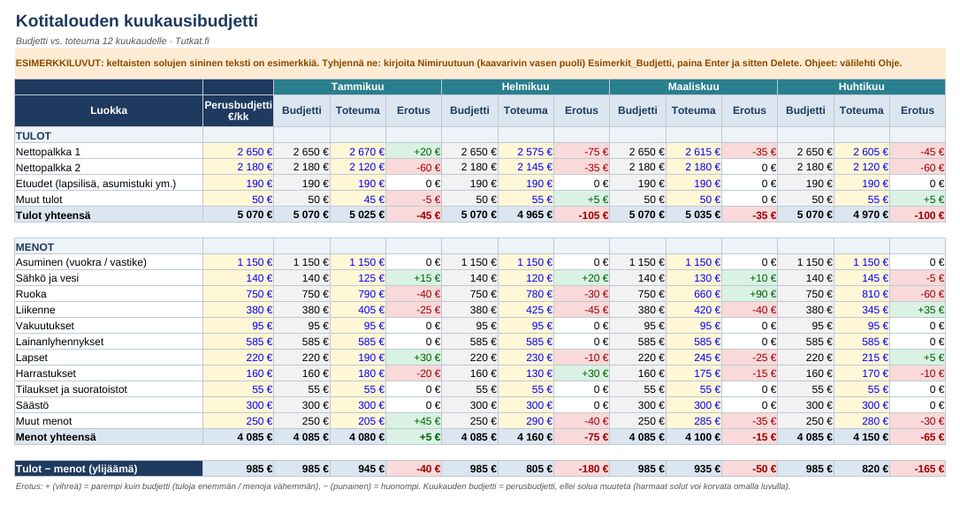The width and height of the screenshot is (960, 505).
Task: Click Menot yhteensä Tammikuu Erotus +5 €
Action: pos(413,437)
